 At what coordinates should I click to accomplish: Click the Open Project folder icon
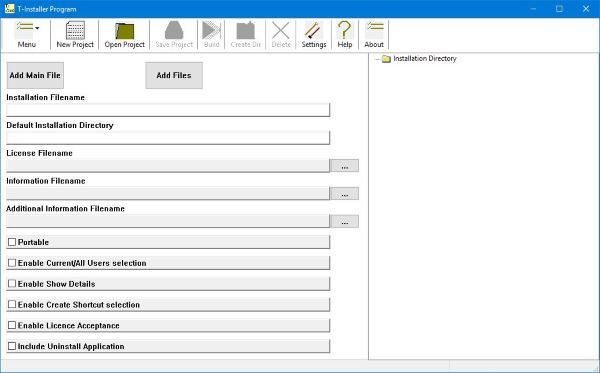click(124, 31)
